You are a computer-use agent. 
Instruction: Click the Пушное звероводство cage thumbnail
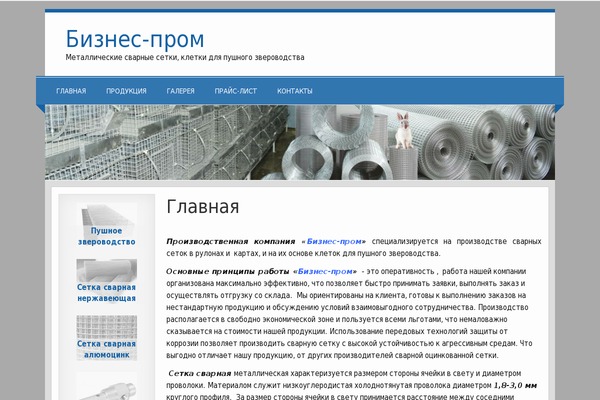(107, 215)
